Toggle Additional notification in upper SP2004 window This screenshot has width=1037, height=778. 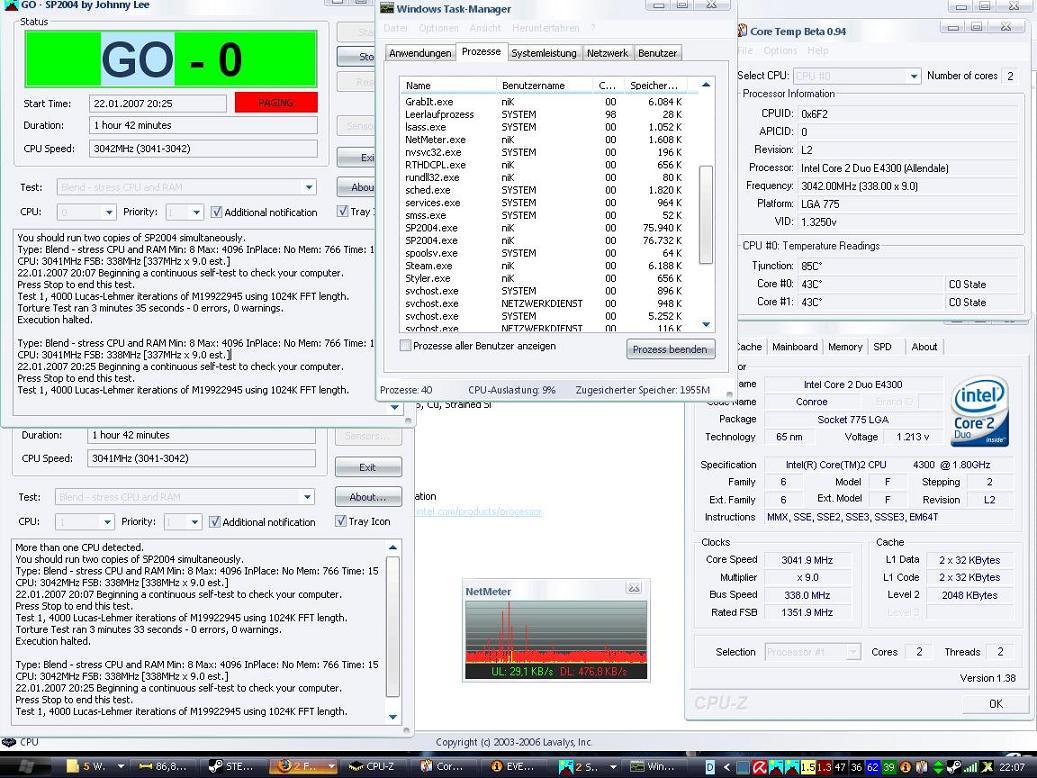click(216, 212)
